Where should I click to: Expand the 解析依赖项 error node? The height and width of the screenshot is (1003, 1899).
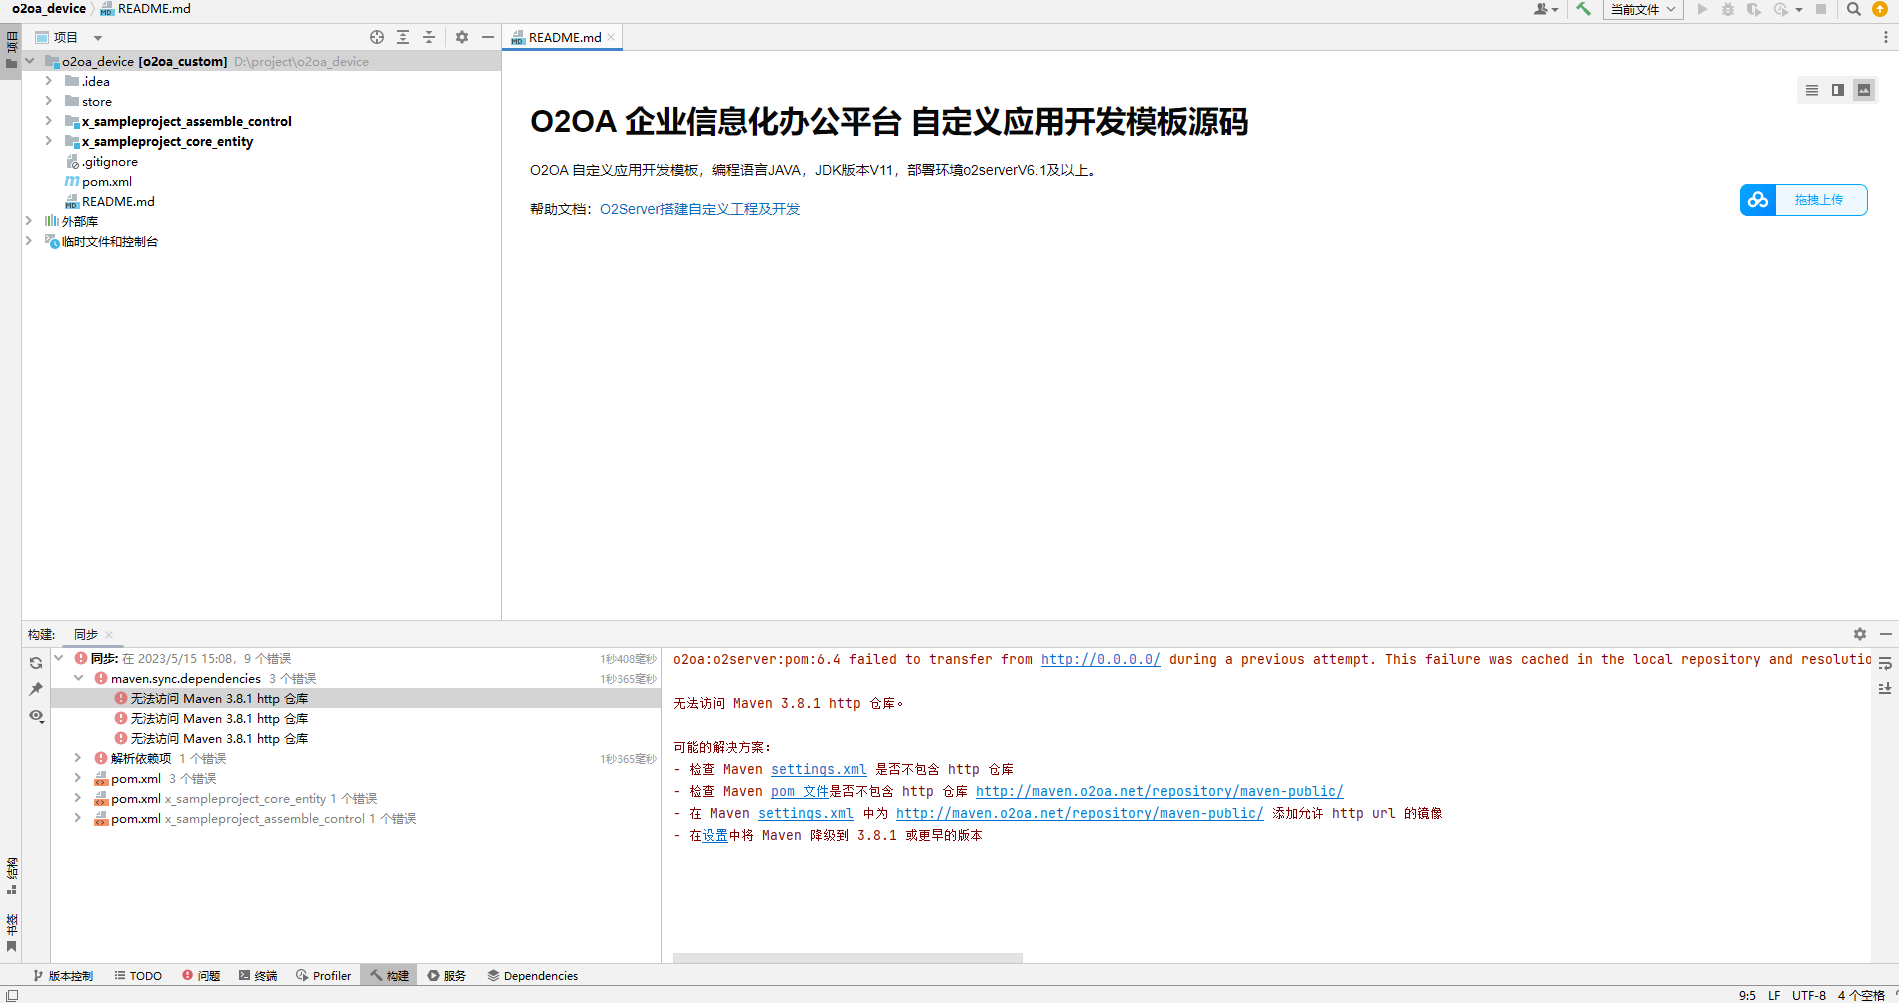click(x=78, y=758)
